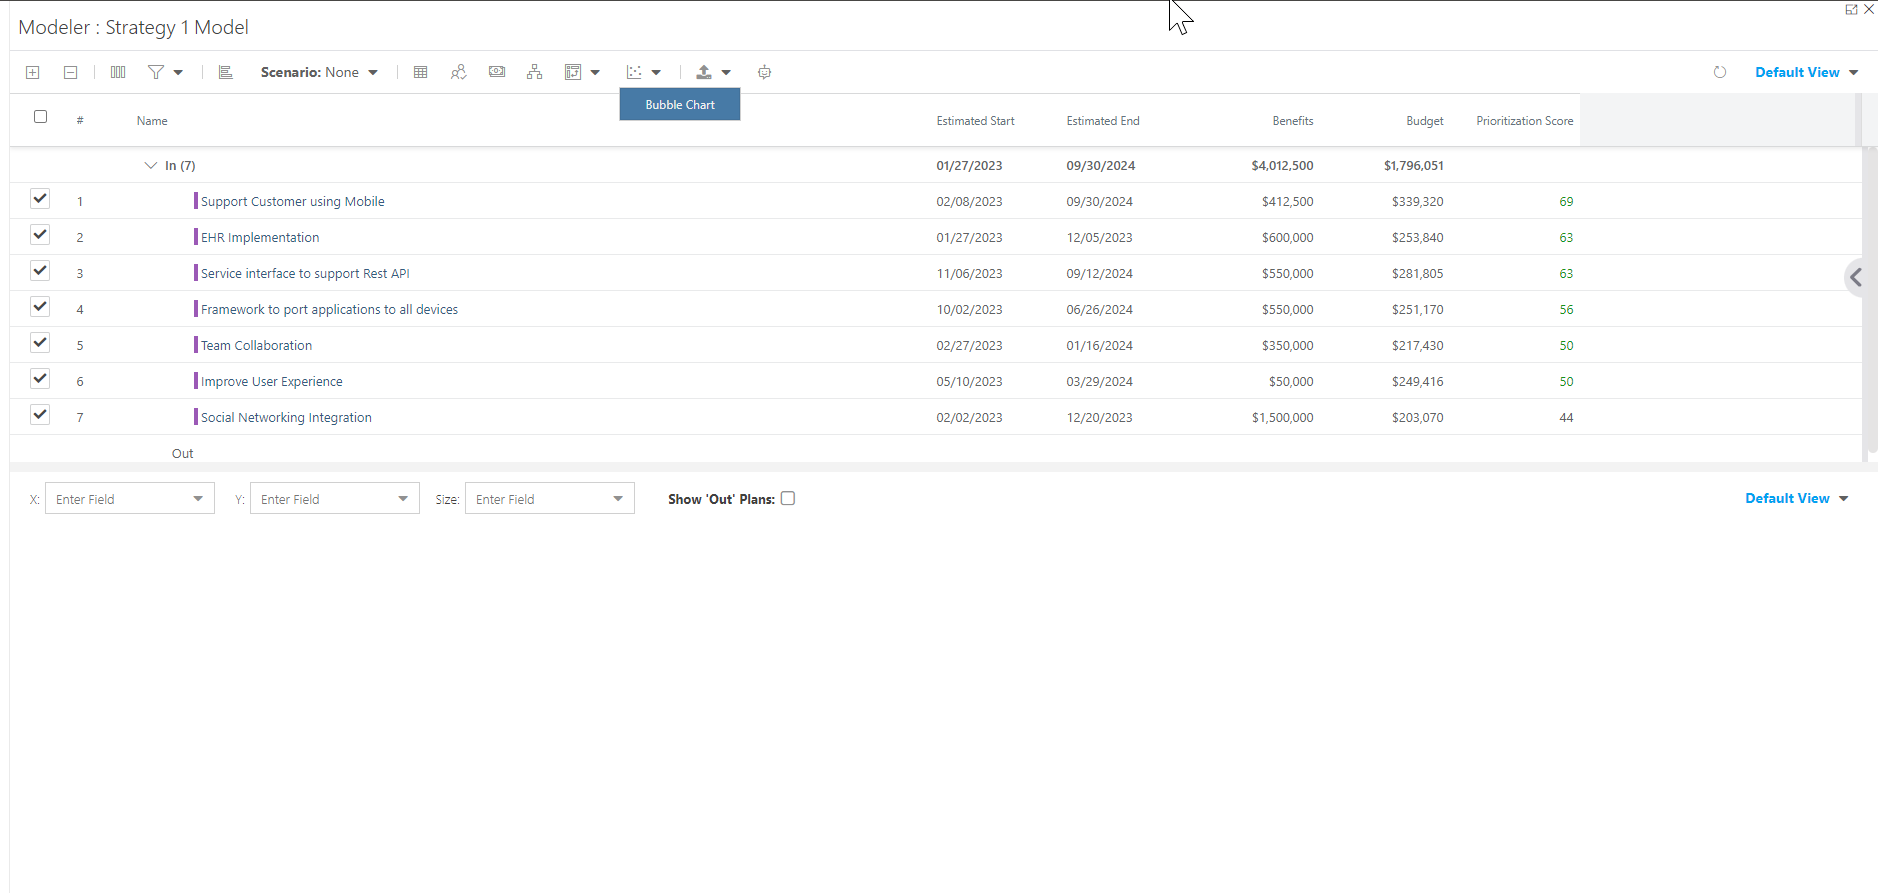Click the # column header

point(80,121)
